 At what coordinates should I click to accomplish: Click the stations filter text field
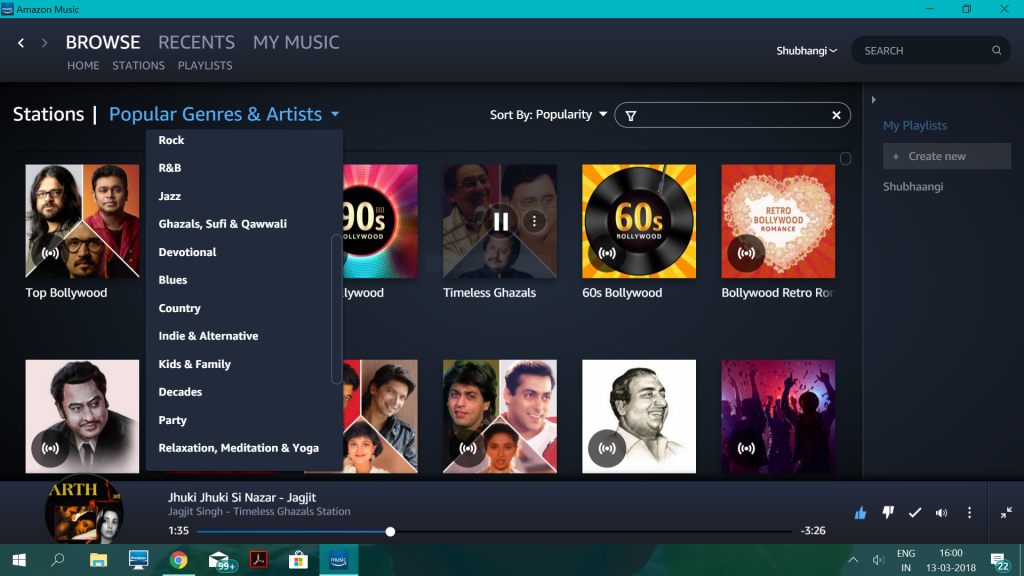click(x=731, y=115)
